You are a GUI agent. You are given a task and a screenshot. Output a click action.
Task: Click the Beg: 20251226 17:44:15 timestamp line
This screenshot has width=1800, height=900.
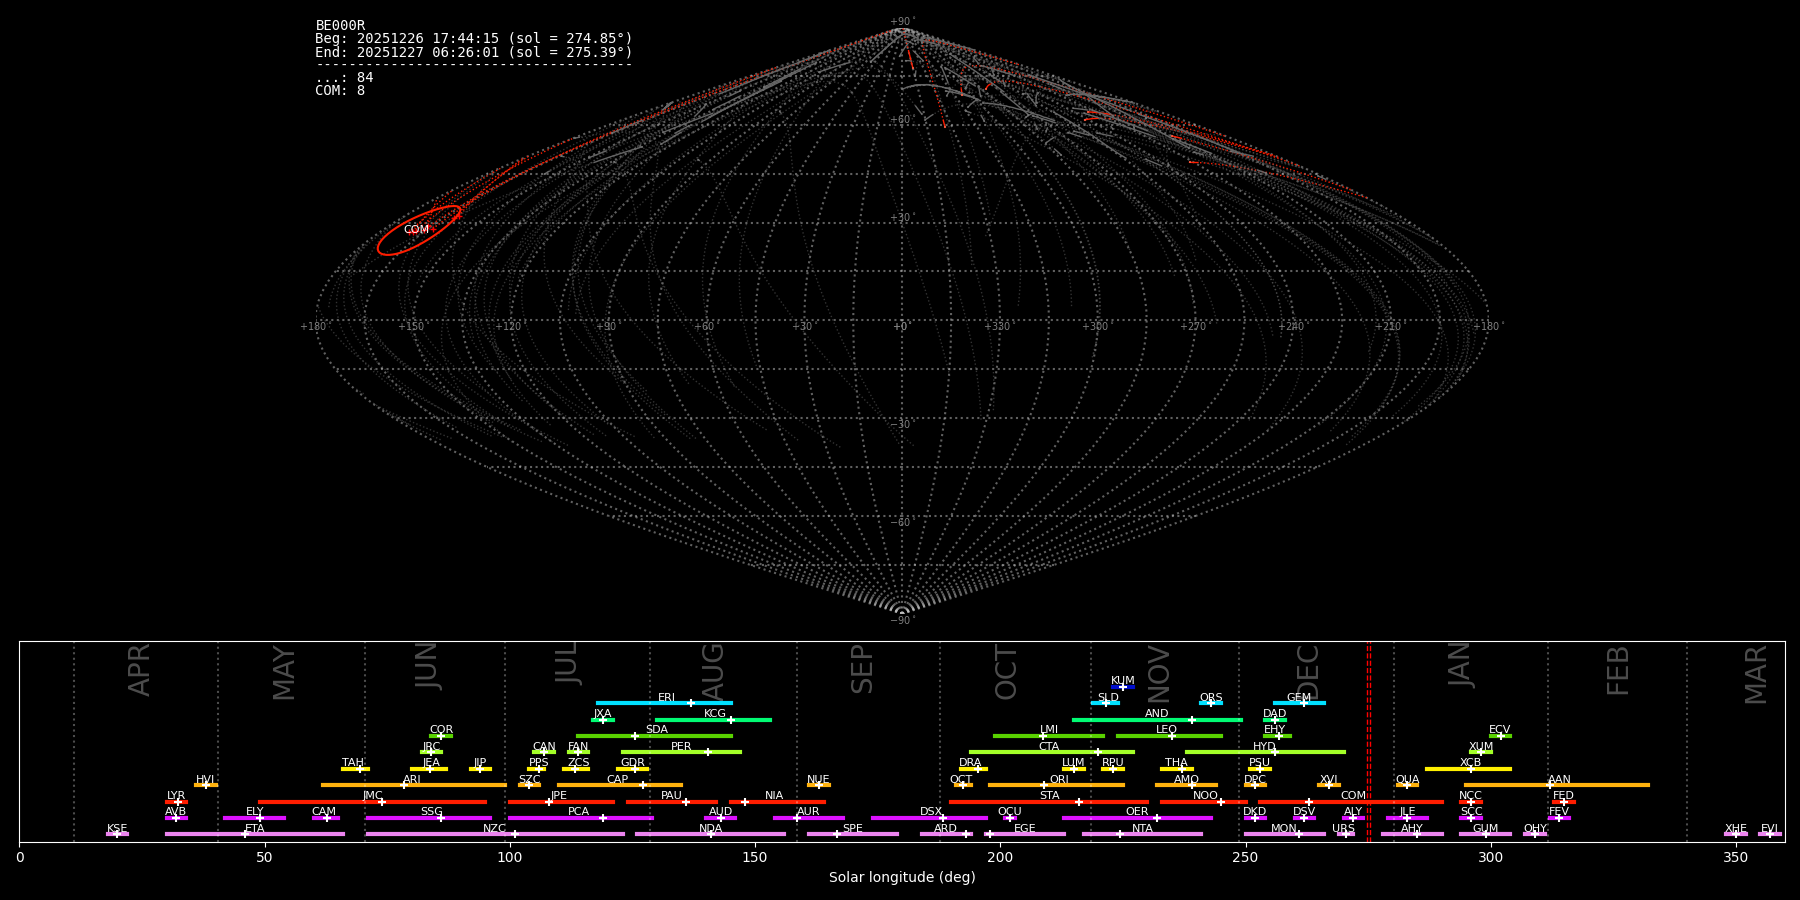pyautogui.click(x=474, y=39)
